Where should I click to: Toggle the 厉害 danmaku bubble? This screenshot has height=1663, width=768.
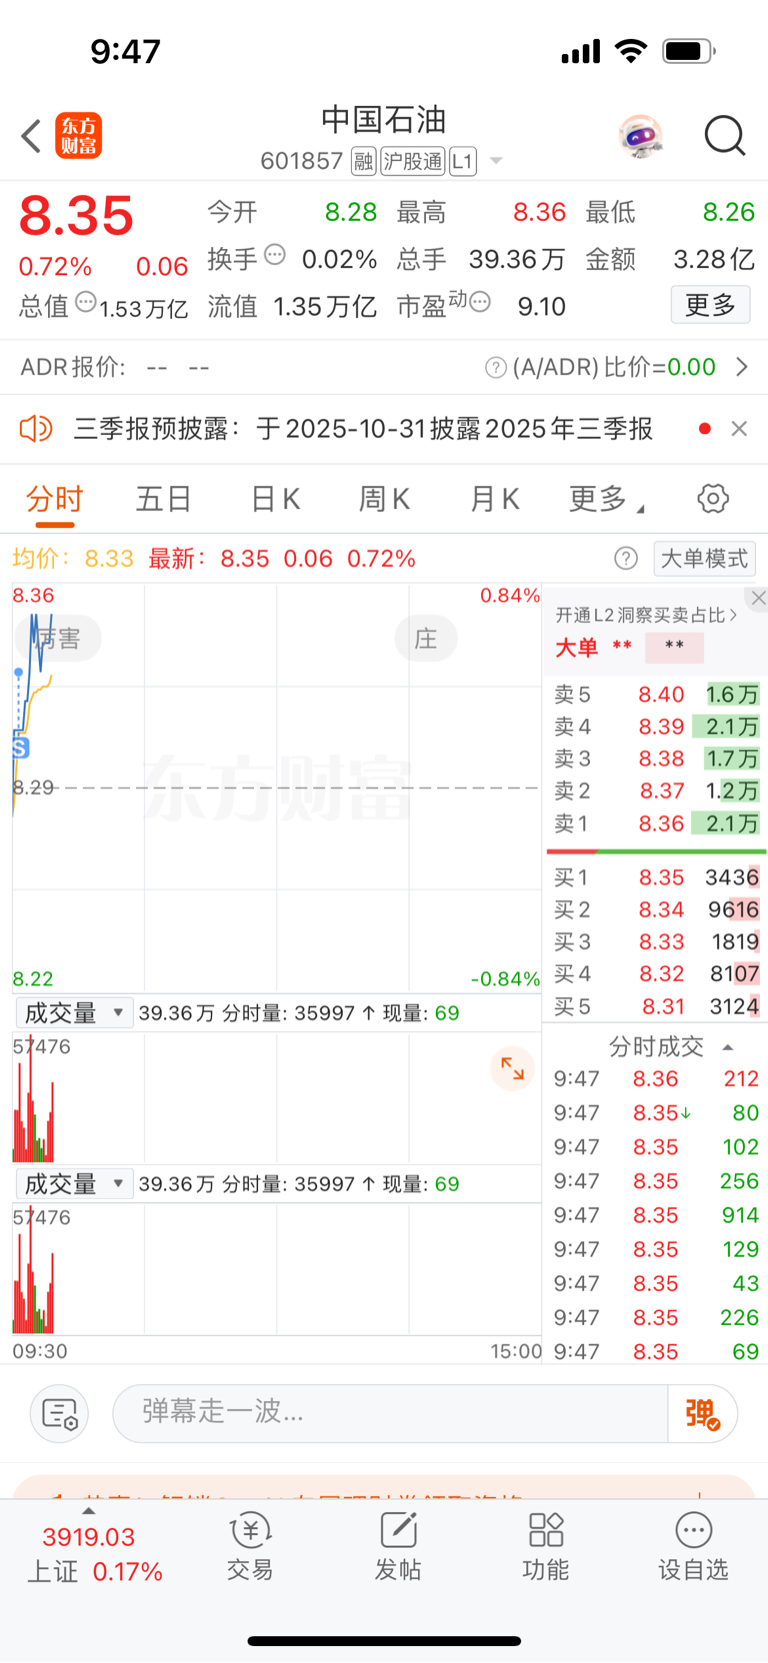(59, 638)
